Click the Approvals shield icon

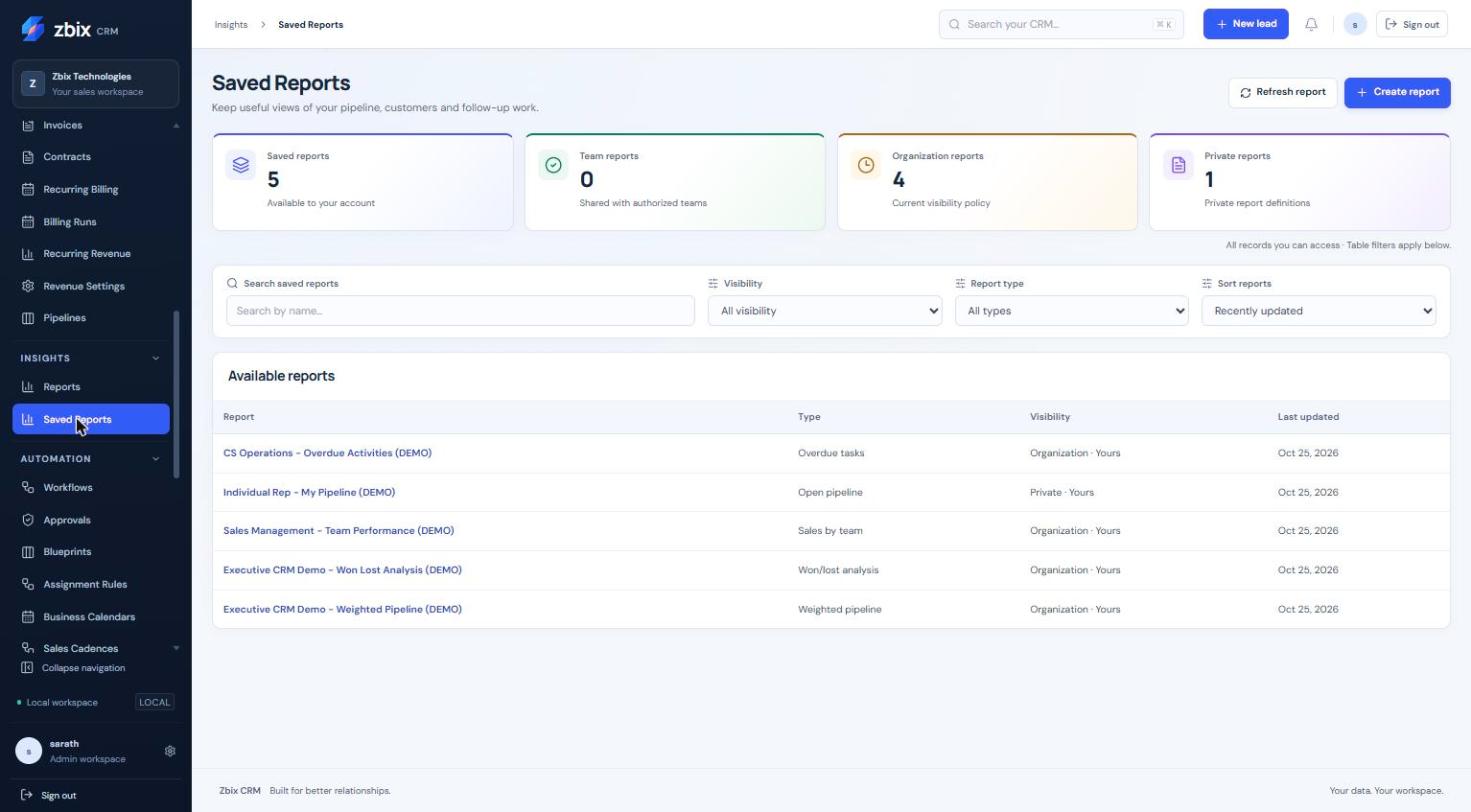pyautogui.click(x=28, y=520)
